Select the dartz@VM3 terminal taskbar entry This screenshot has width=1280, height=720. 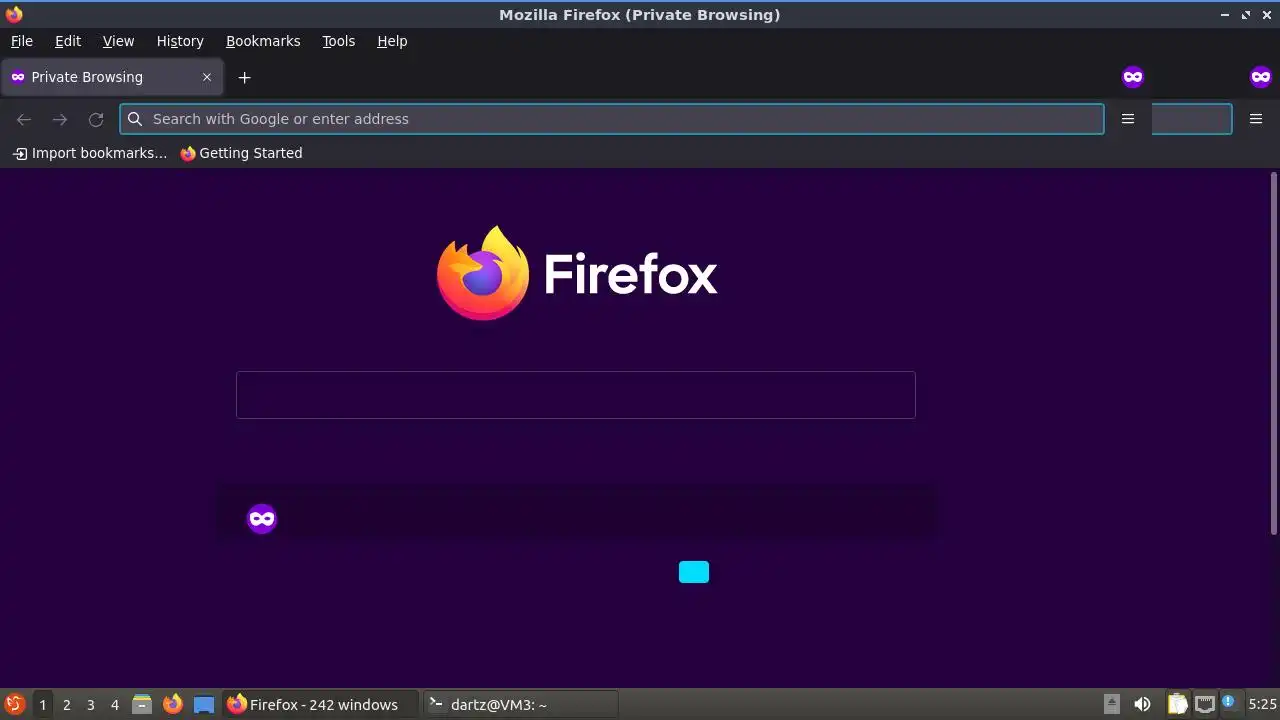click(x=520, y=704)
